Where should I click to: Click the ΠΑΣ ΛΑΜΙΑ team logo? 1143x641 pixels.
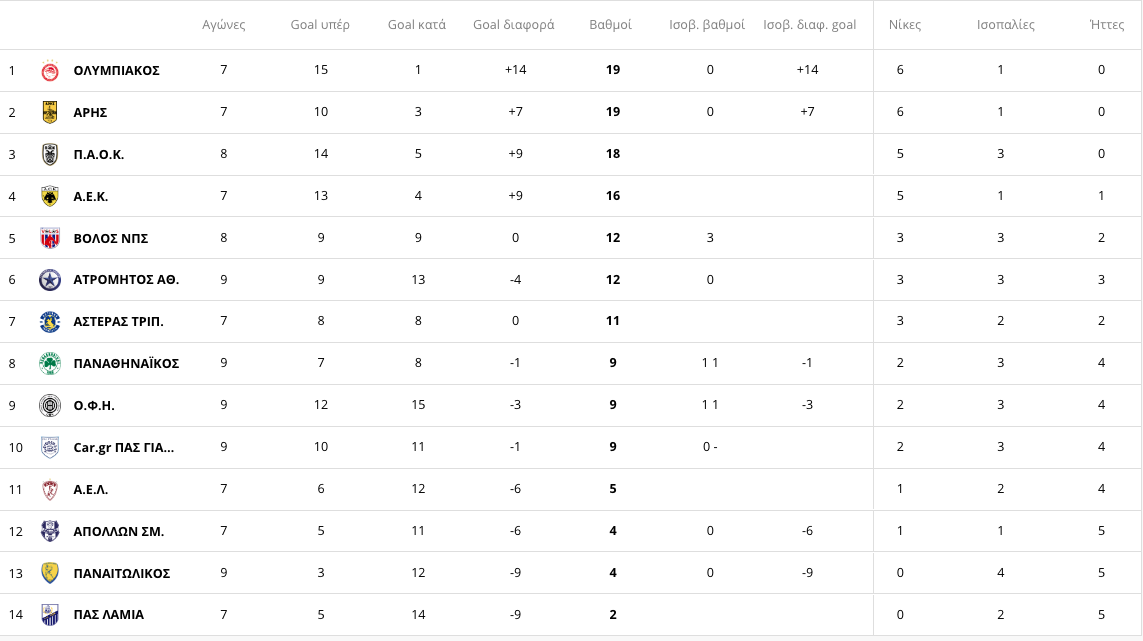50,615
